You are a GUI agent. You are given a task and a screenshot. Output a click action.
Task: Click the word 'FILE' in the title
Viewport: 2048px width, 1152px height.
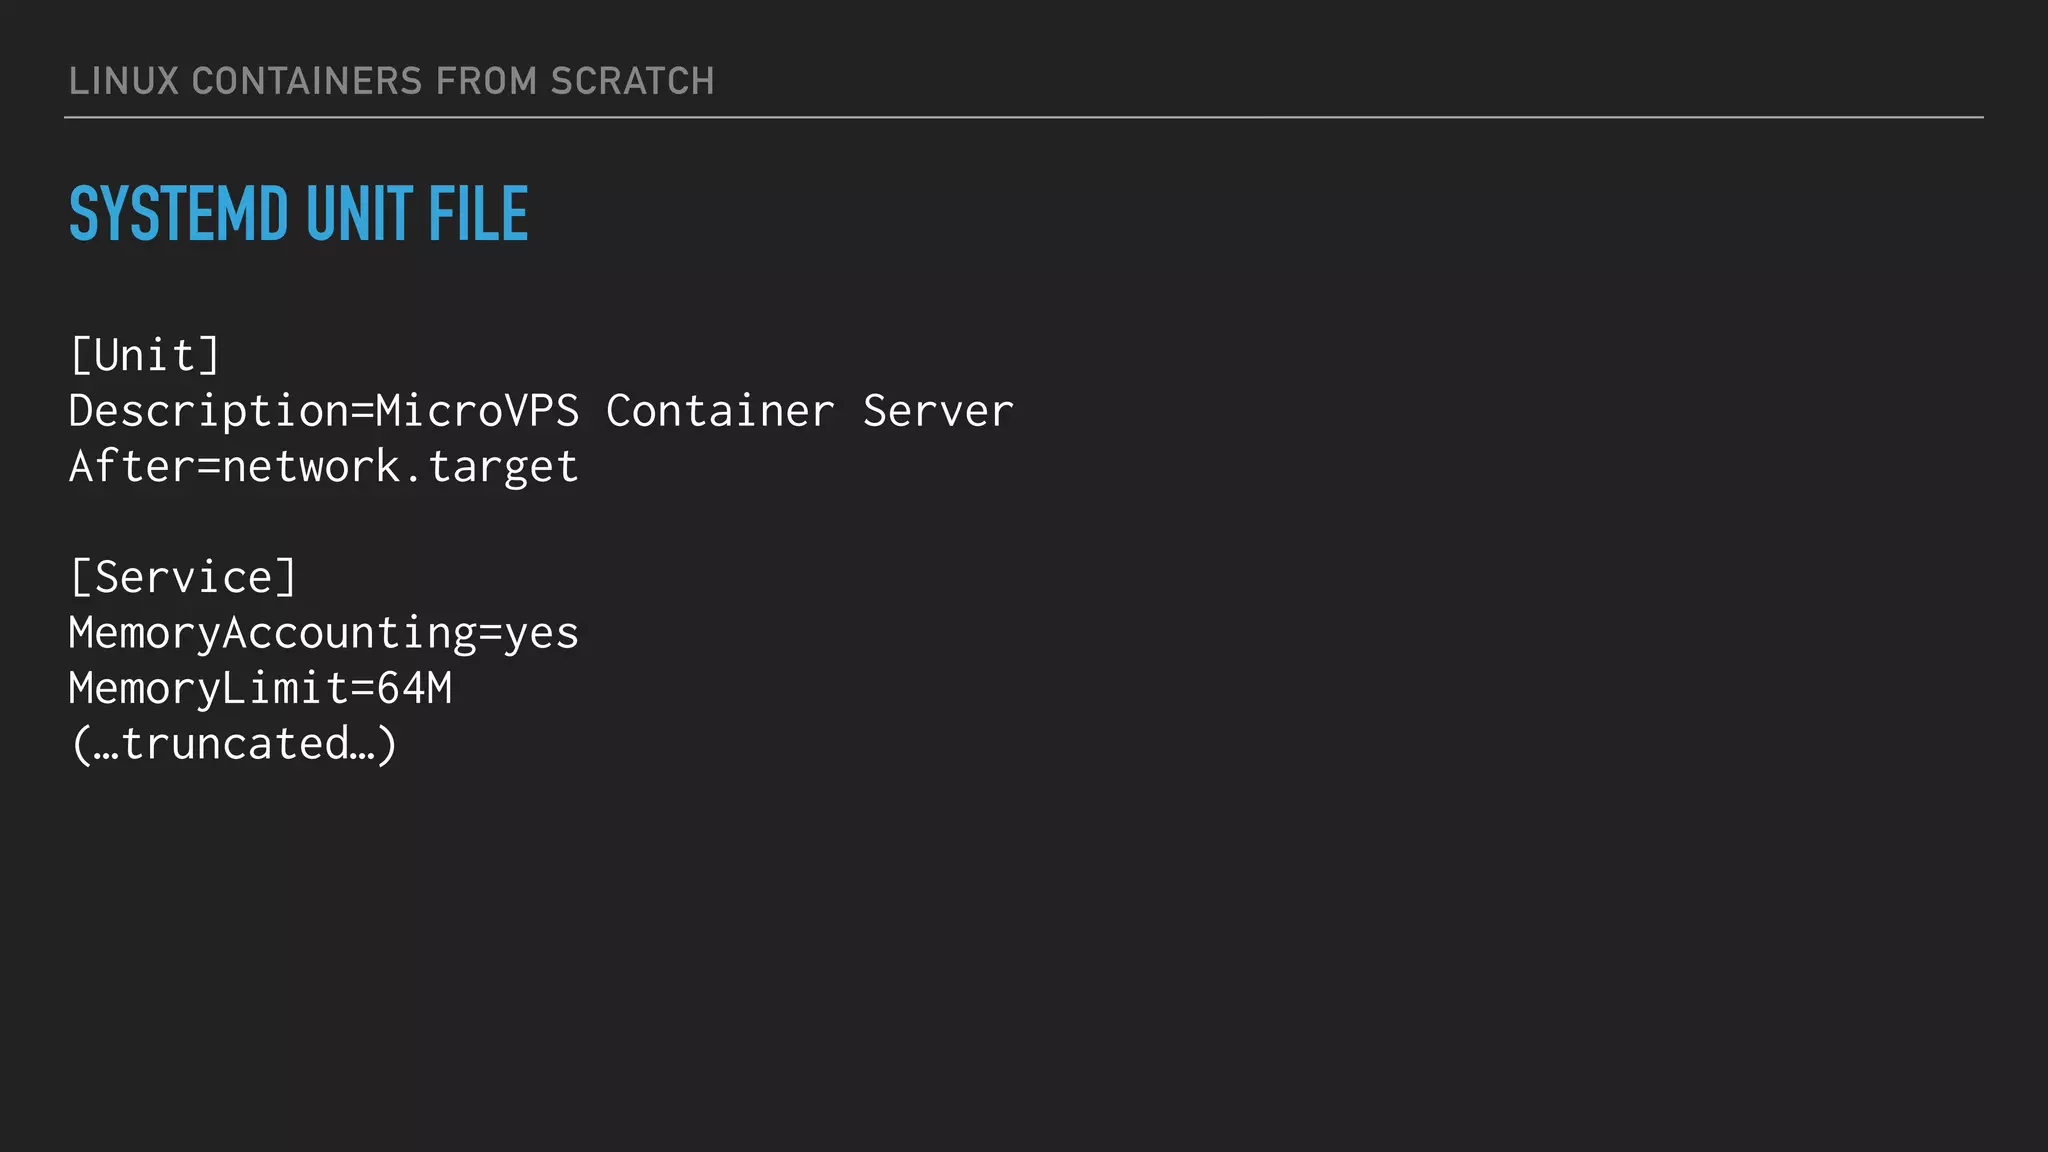point(478,214)
